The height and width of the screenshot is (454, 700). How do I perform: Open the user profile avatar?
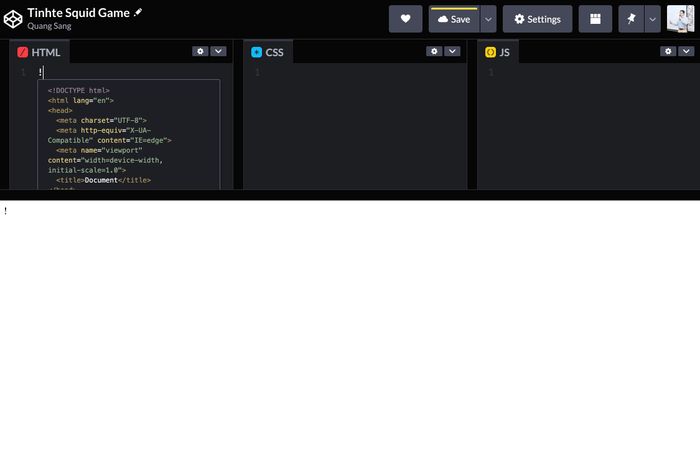[x=681, y=19]
